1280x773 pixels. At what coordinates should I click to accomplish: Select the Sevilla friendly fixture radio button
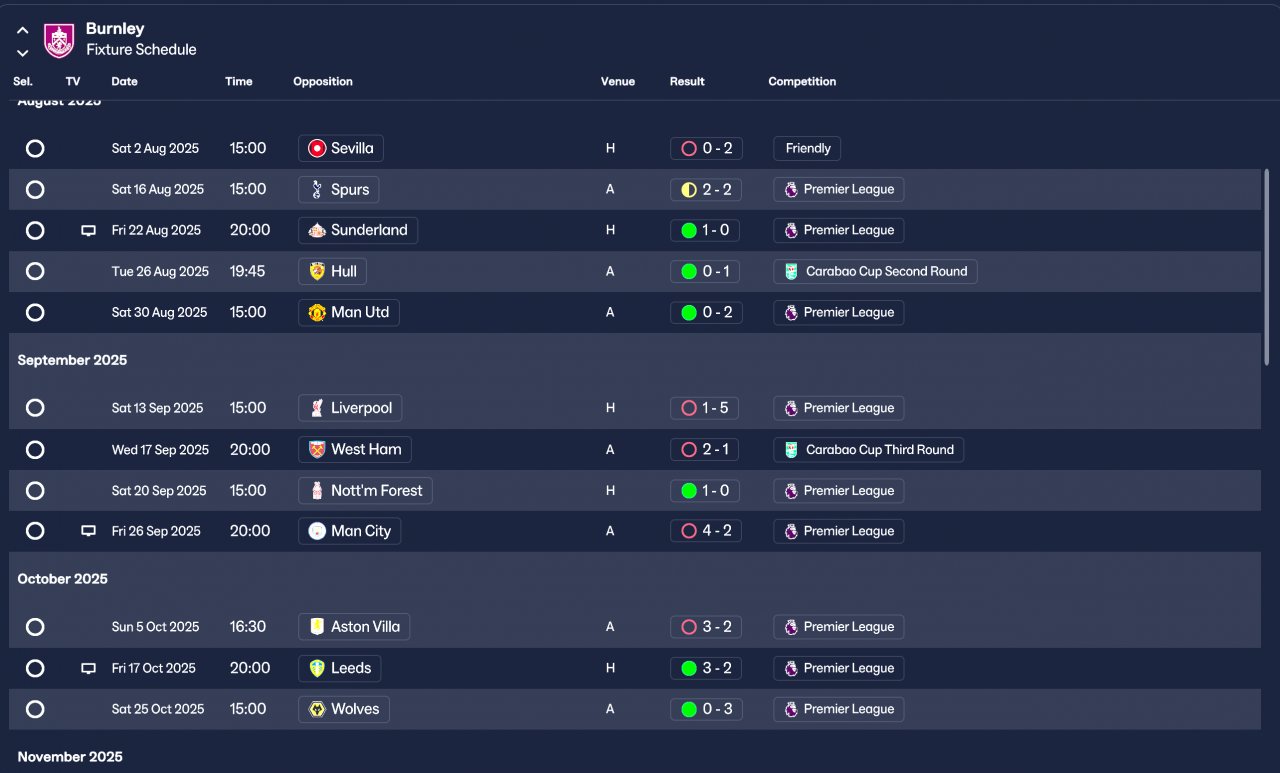[35, 149]
